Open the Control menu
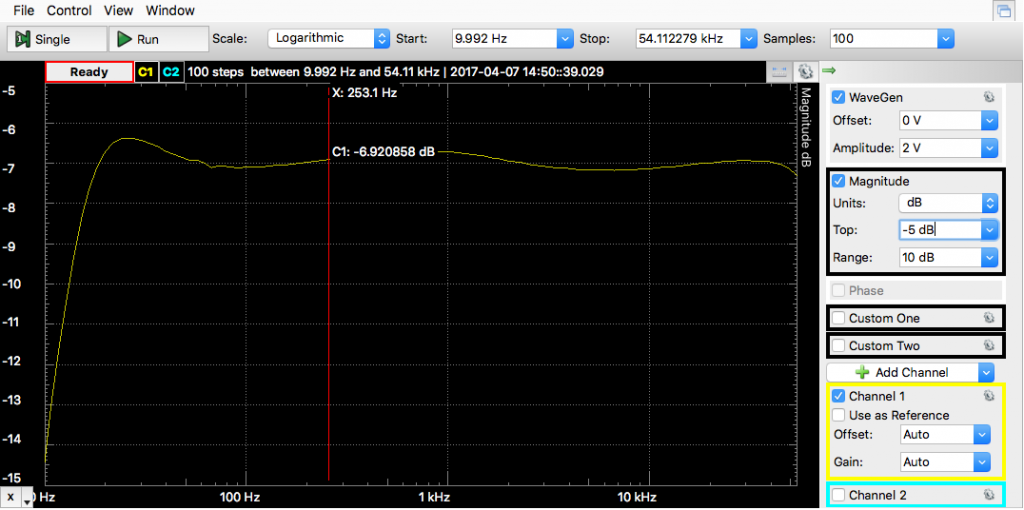The image size is (1024, 510). tap(69, 10)
